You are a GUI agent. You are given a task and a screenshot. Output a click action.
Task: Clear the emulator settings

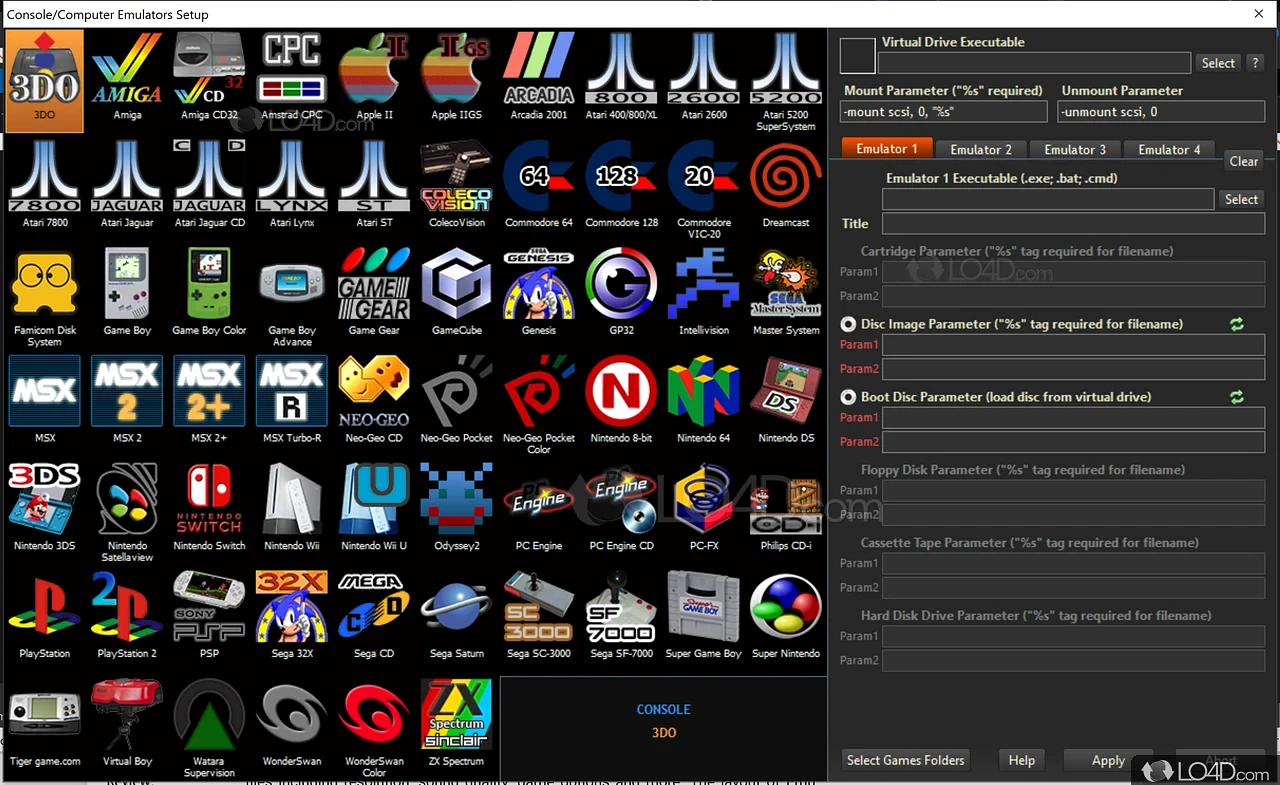tap(1244, 161)
